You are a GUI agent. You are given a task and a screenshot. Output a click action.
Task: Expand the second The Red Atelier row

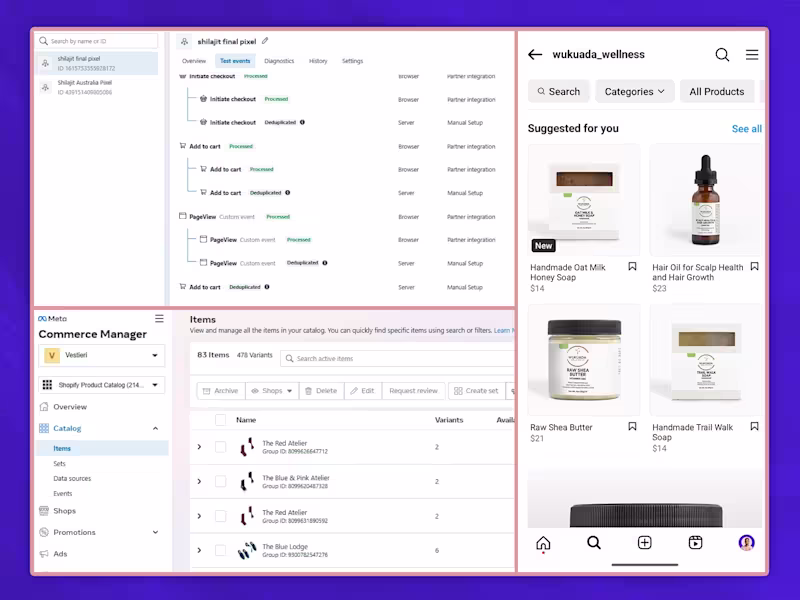coord(199,516)
